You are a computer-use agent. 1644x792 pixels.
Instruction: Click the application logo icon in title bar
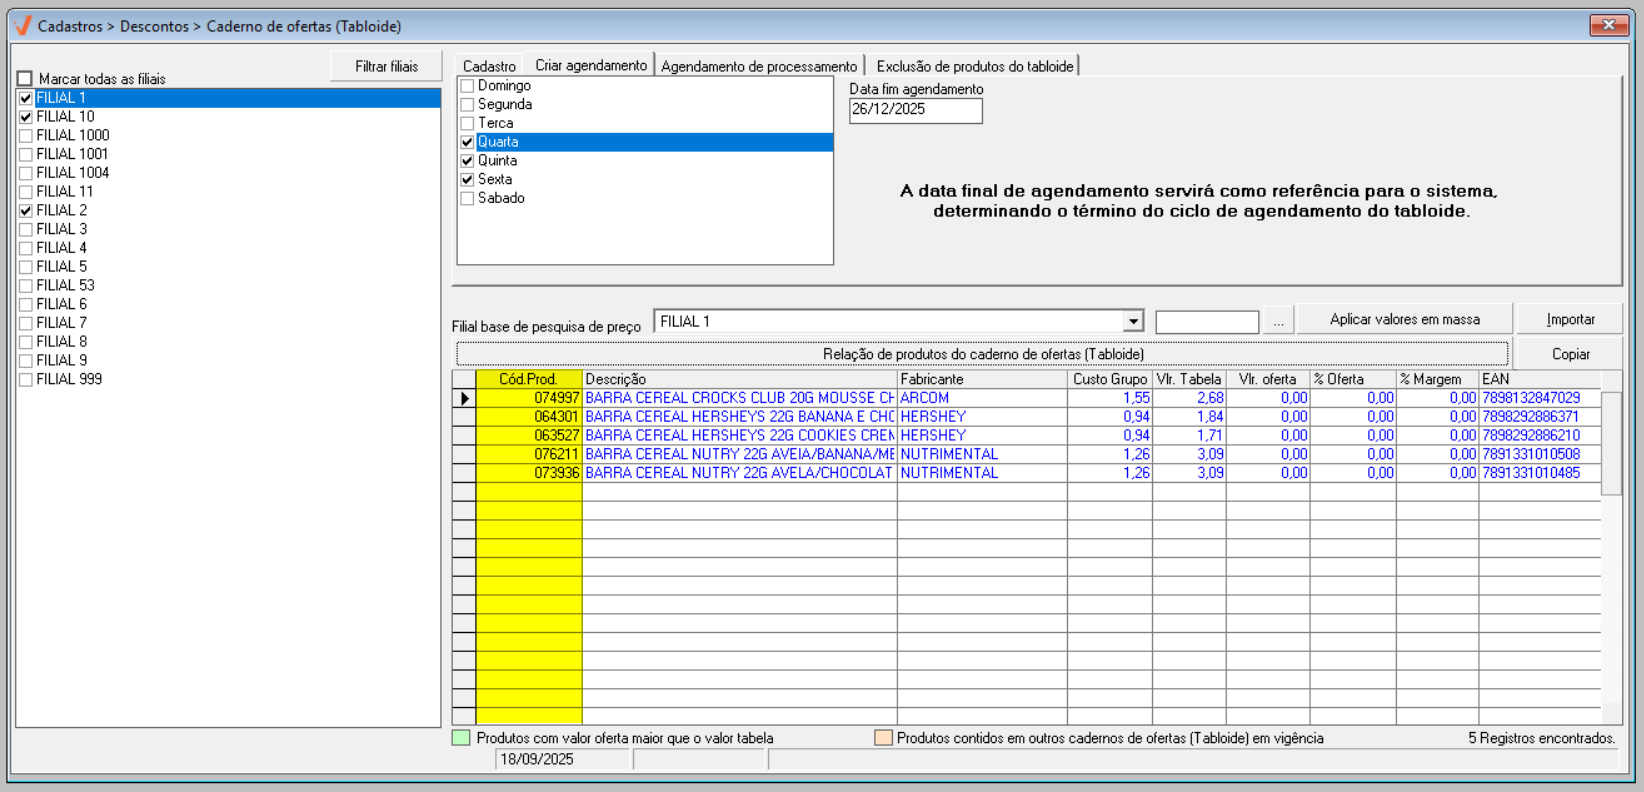[22, 26]
